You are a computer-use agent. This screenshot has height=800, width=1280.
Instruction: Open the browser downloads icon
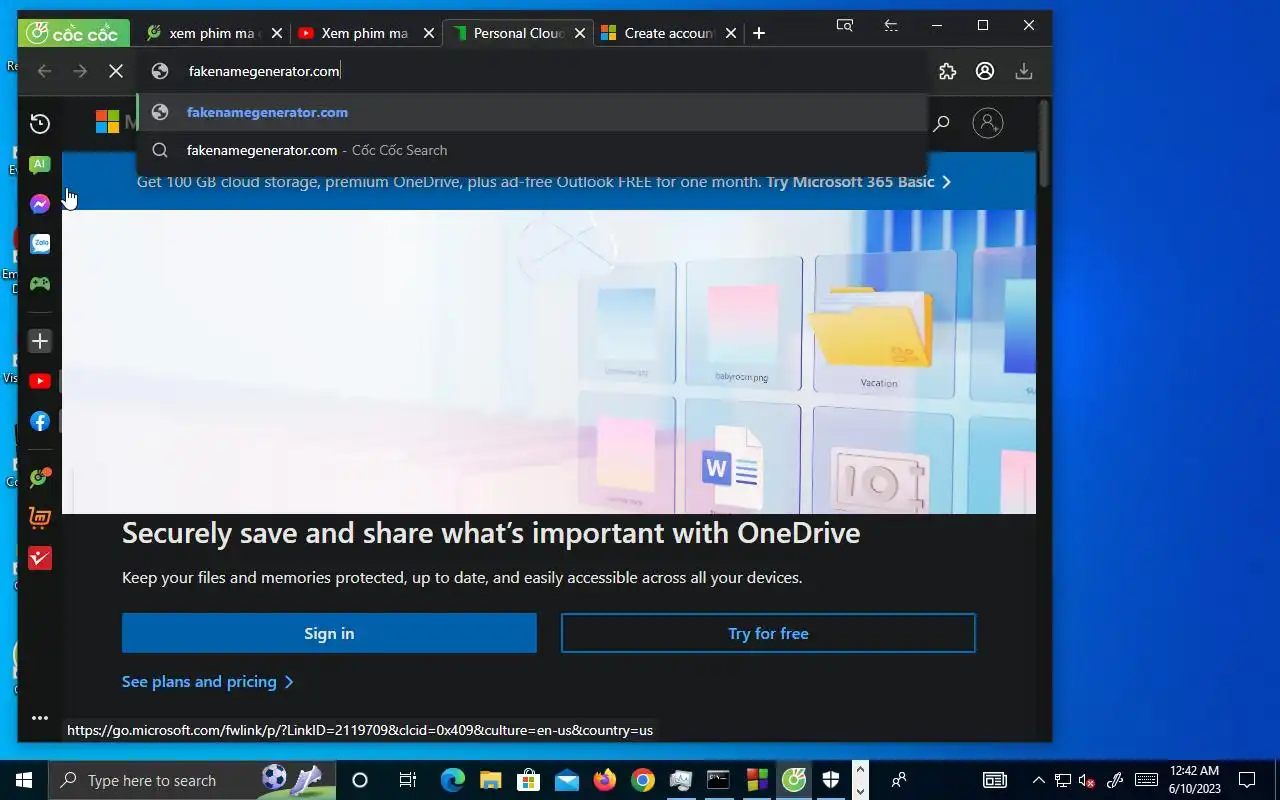(x=1023, y=71)
